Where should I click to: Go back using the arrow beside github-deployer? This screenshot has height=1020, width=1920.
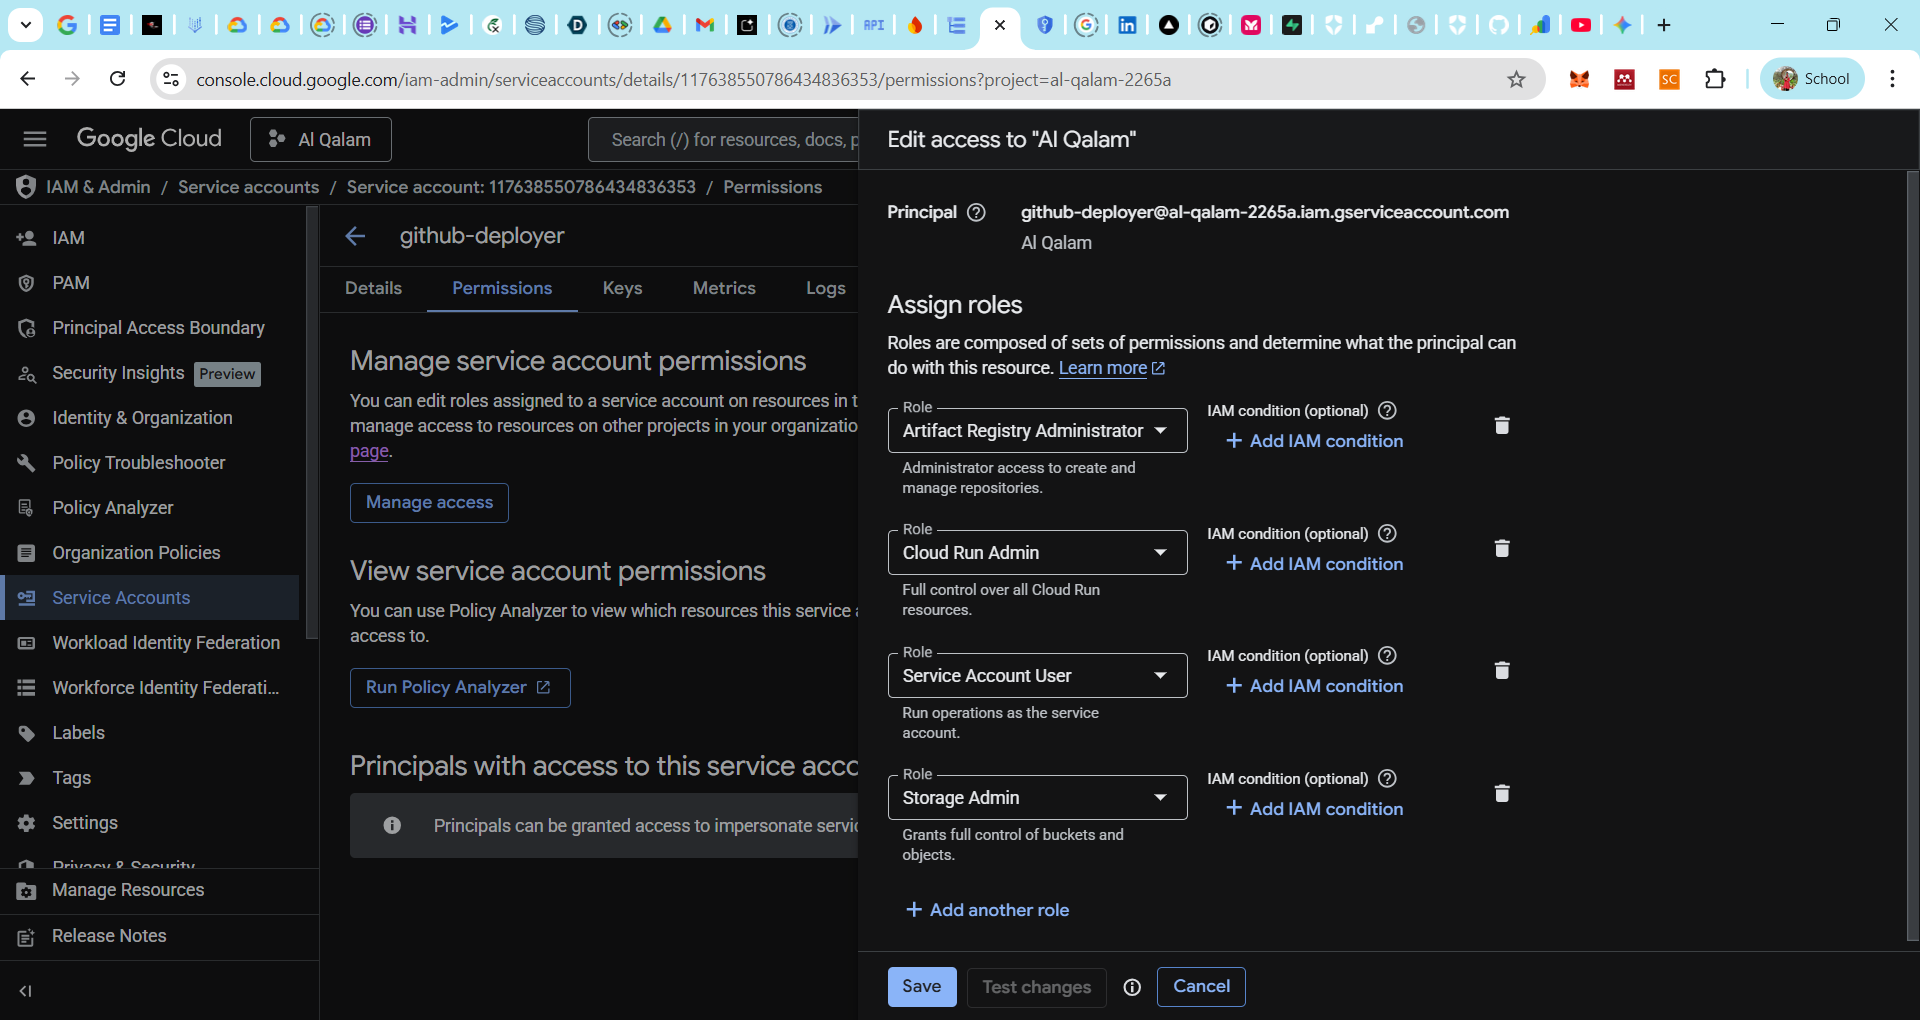pyautogui.click(x=355, y=236)
